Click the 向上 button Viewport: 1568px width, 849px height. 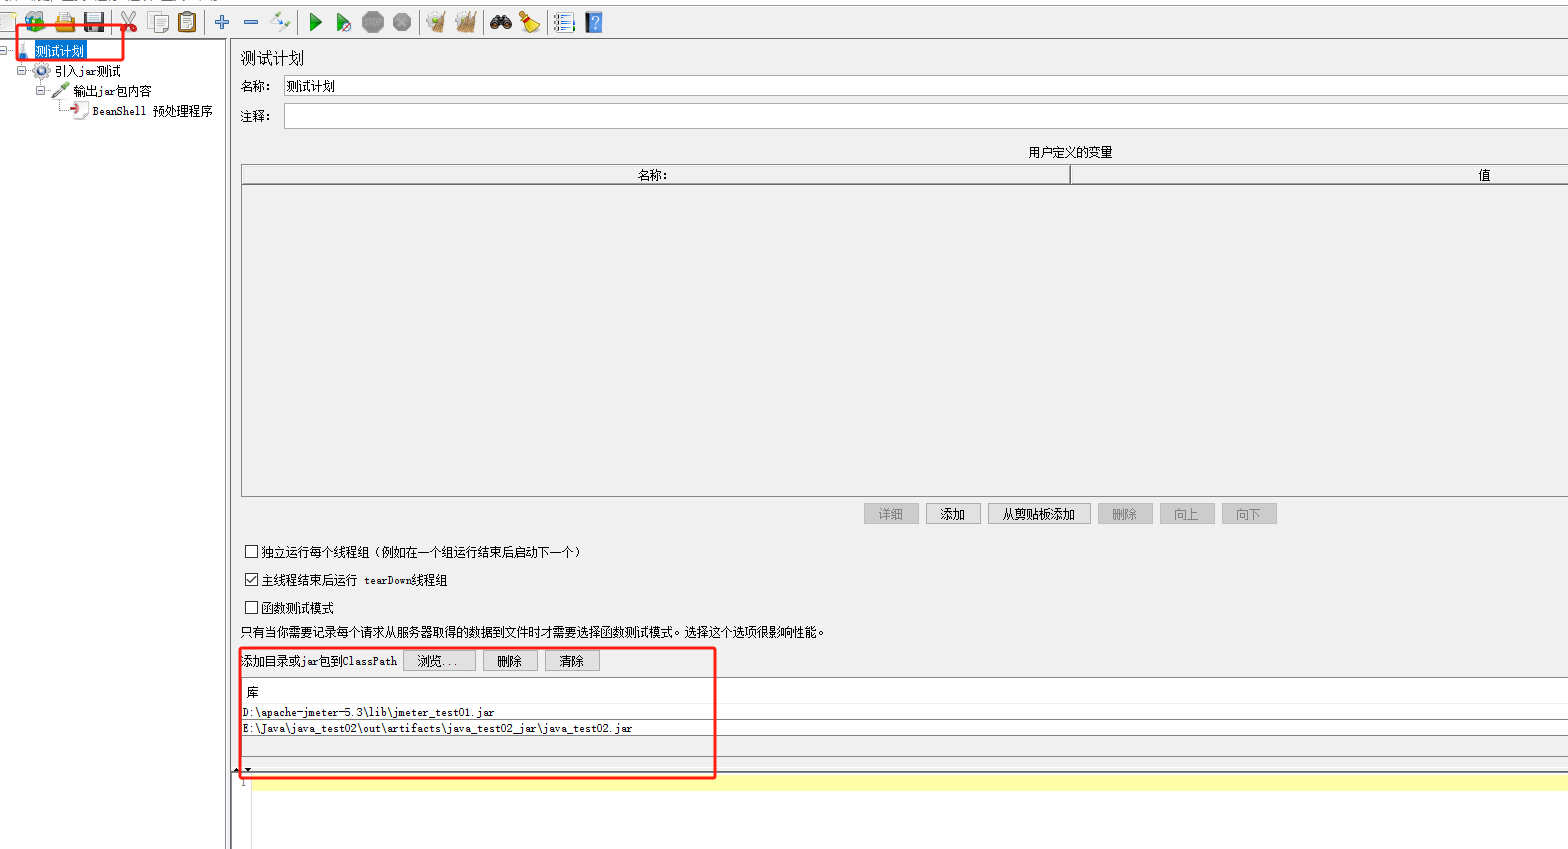coord(1187,514)
